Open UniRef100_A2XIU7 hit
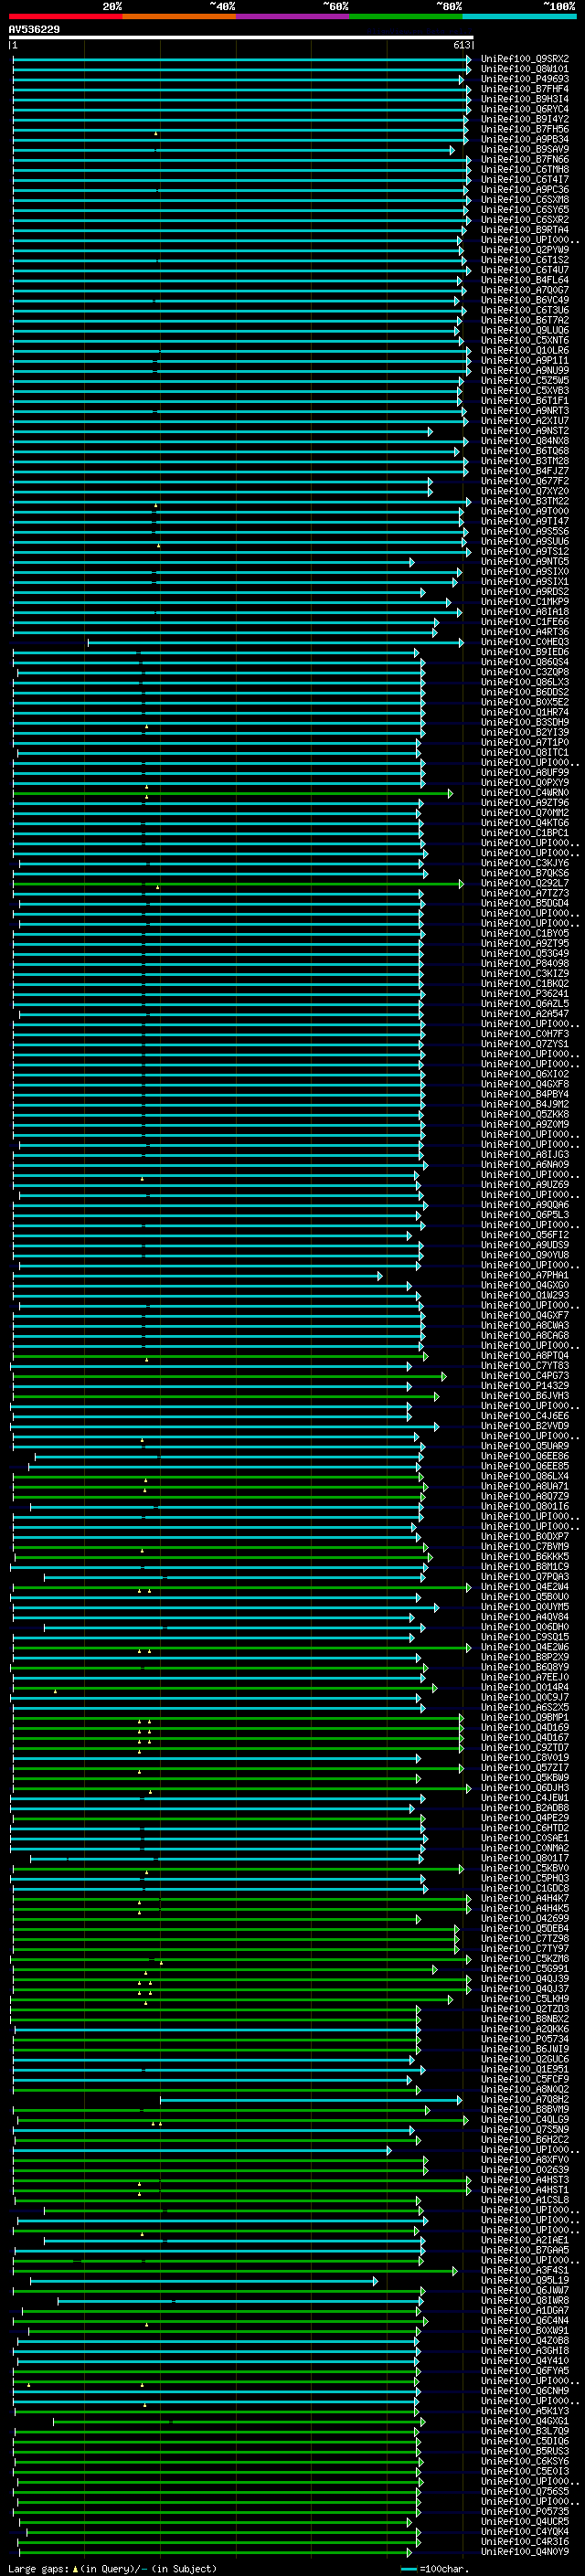The image size is (585, 2576). click(x=525, y=421)
